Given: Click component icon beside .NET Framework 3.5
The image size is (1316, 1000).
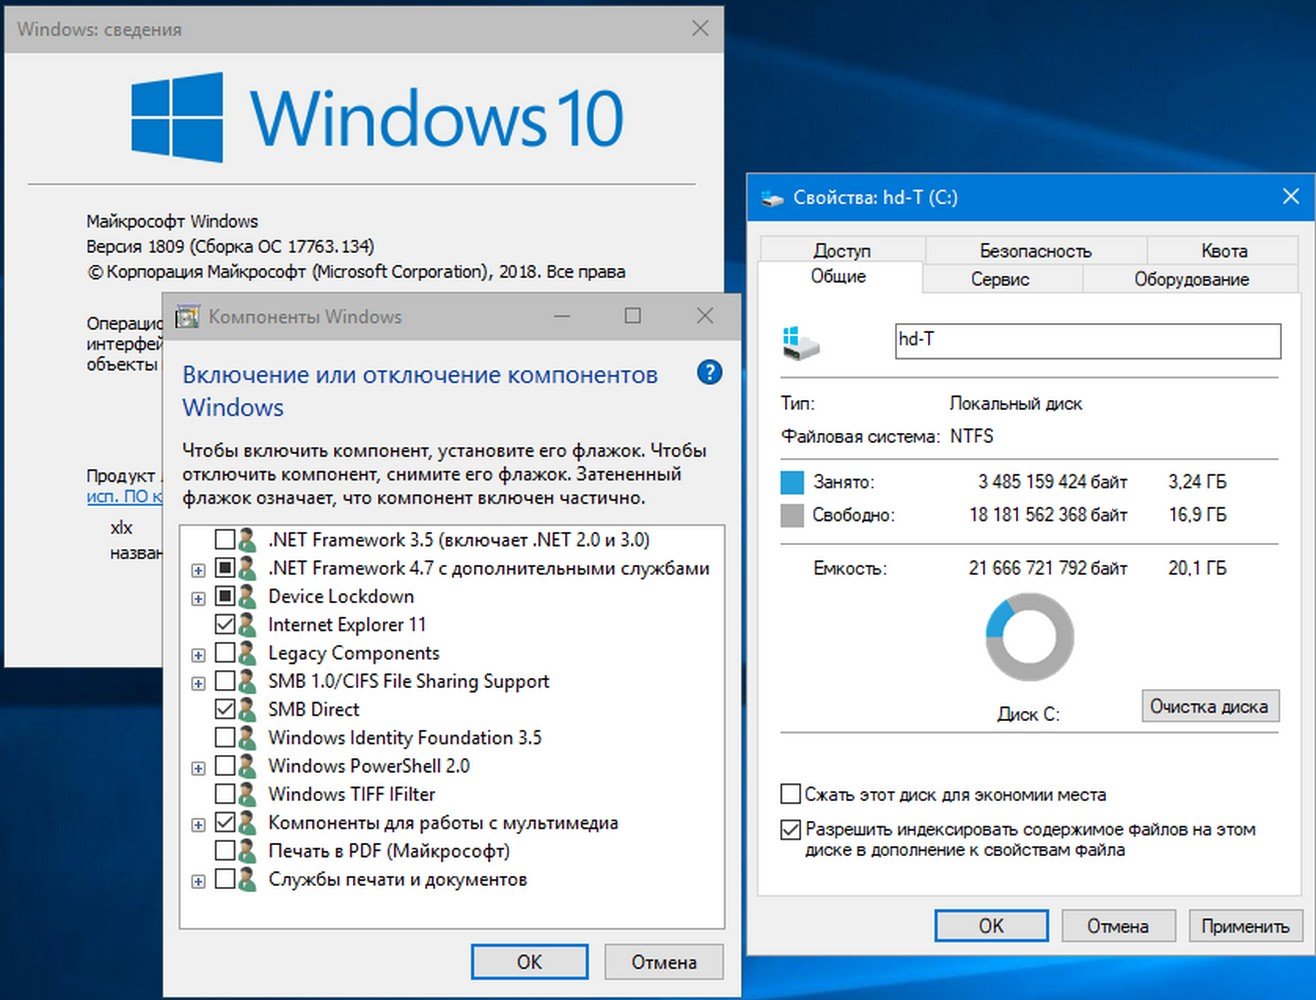Looking at the screenshot, I should 247,540.
